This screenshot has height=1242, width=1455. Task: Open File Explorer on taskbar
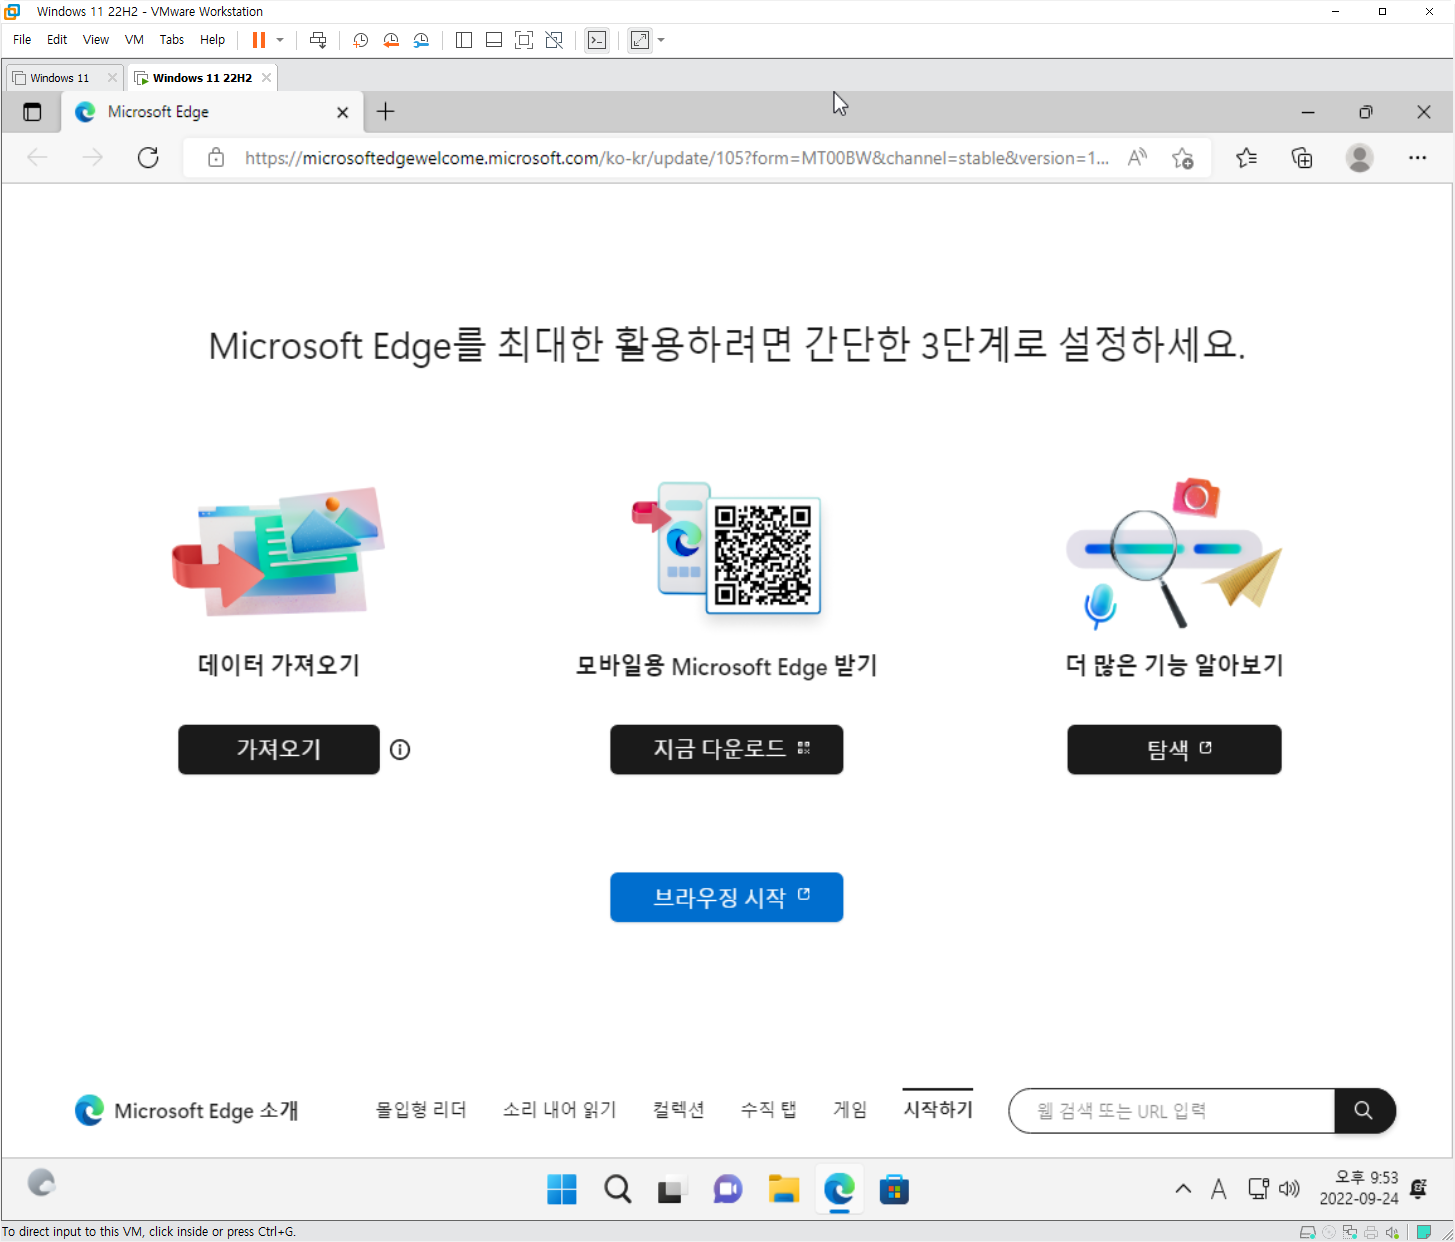point(784,1189)
